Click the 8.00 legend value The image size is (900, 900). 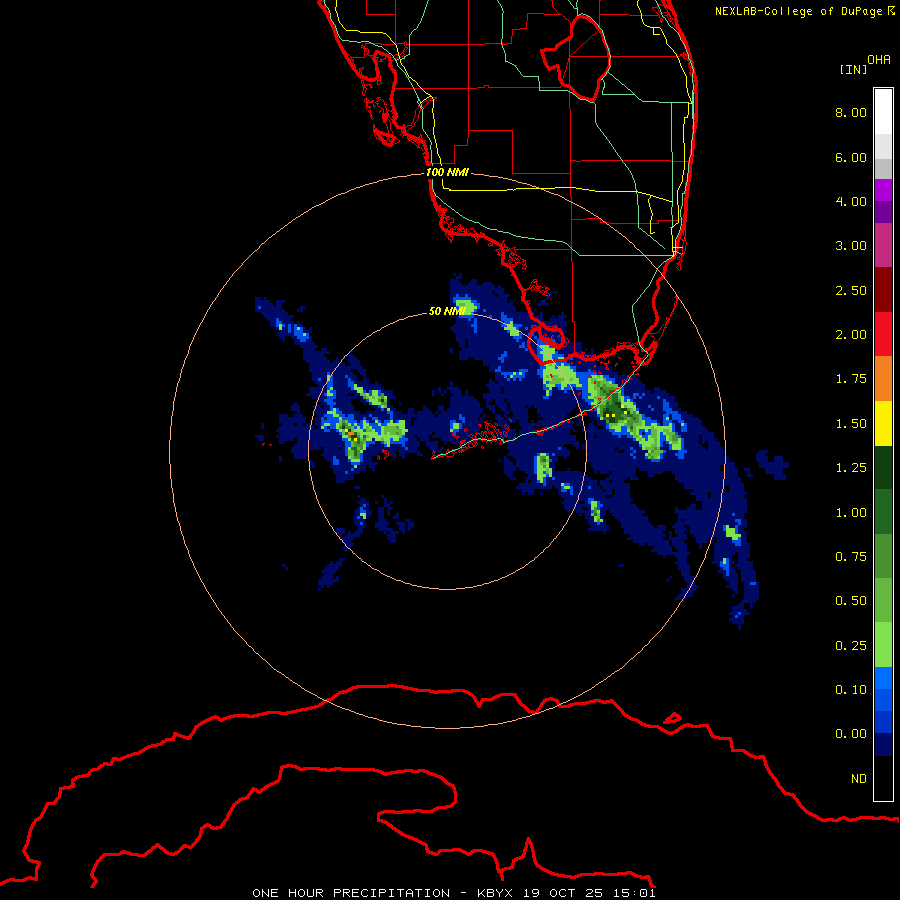click(x=851, y=112)
